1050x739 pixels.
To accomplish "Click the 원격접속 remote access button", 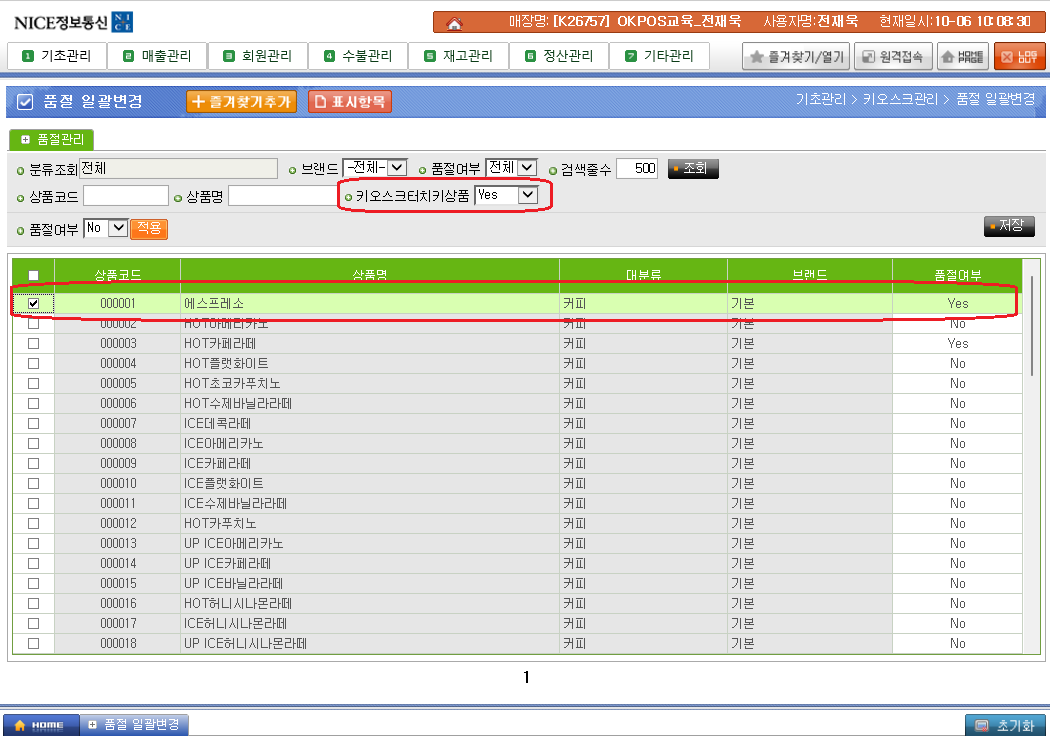I will [x=894, y=57].
